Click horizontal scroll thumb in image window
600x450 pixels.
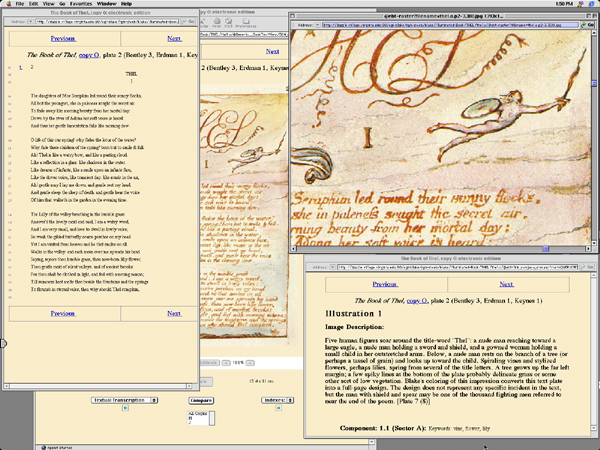[546, 249]
